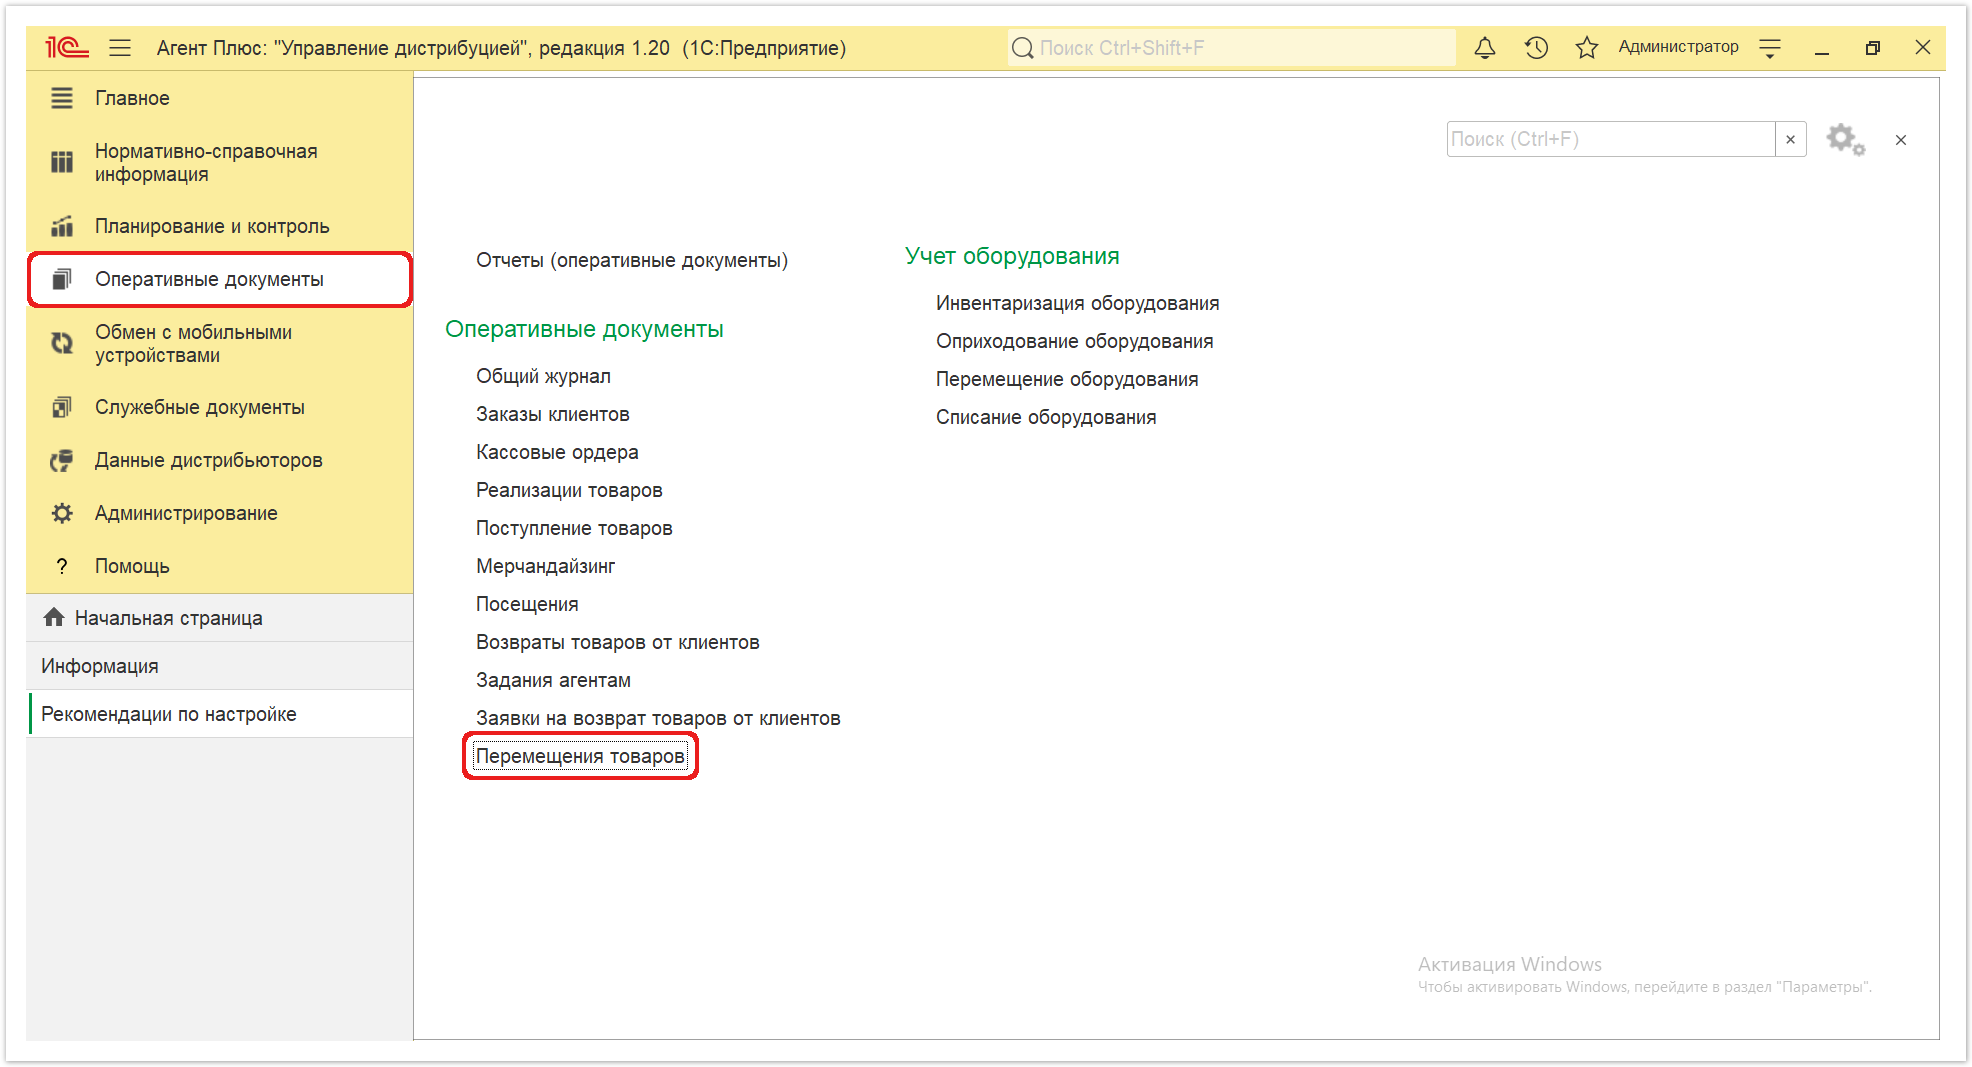Click the Нормативно-справочная информация icon
Viewport: 1972px width, 1067px height.
(x=62, y=162)
